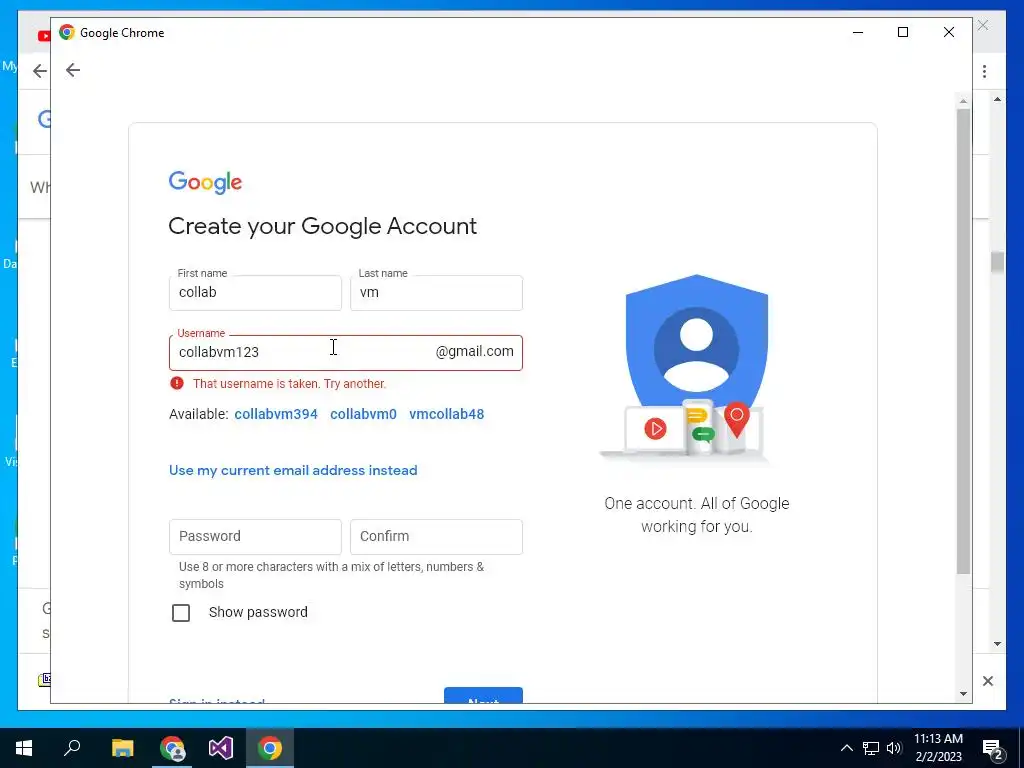
Task: Open the notification center icon
Action: 993,750
